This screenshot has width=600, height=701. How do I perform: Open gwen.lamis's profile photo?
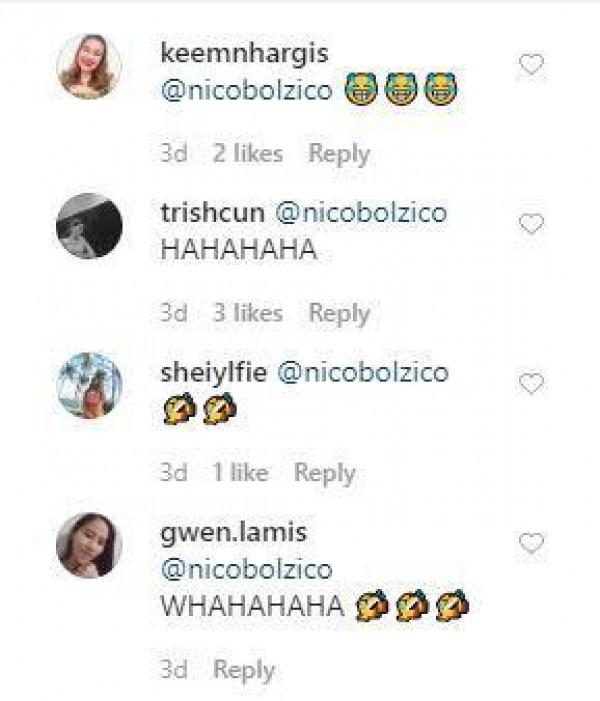tap(89, 545)
